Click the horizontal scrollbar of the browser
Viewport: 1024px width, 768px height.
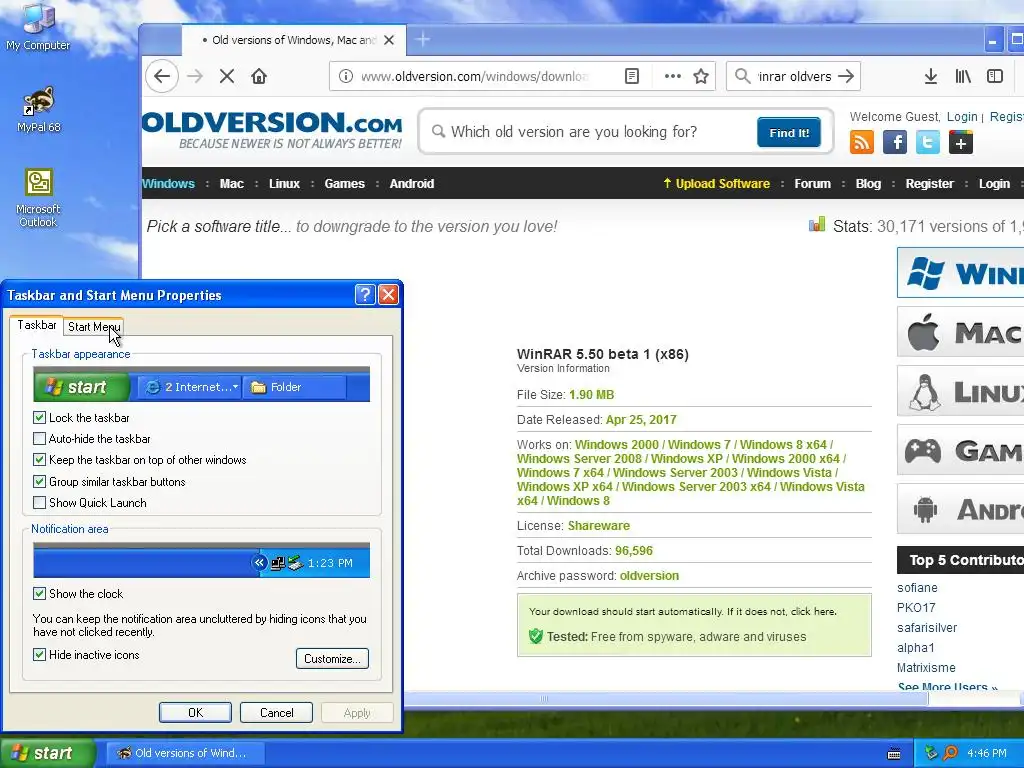pyautogui.click(x=666, y=699)
